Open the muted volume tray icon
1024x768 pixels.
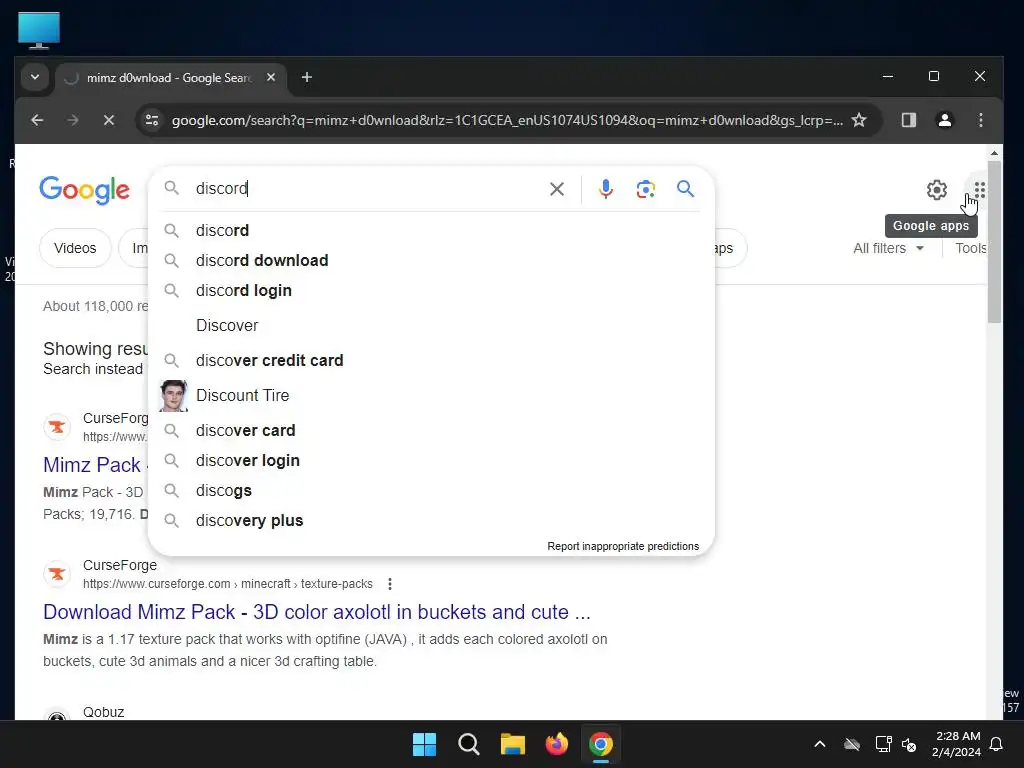(x=909, y=744)
